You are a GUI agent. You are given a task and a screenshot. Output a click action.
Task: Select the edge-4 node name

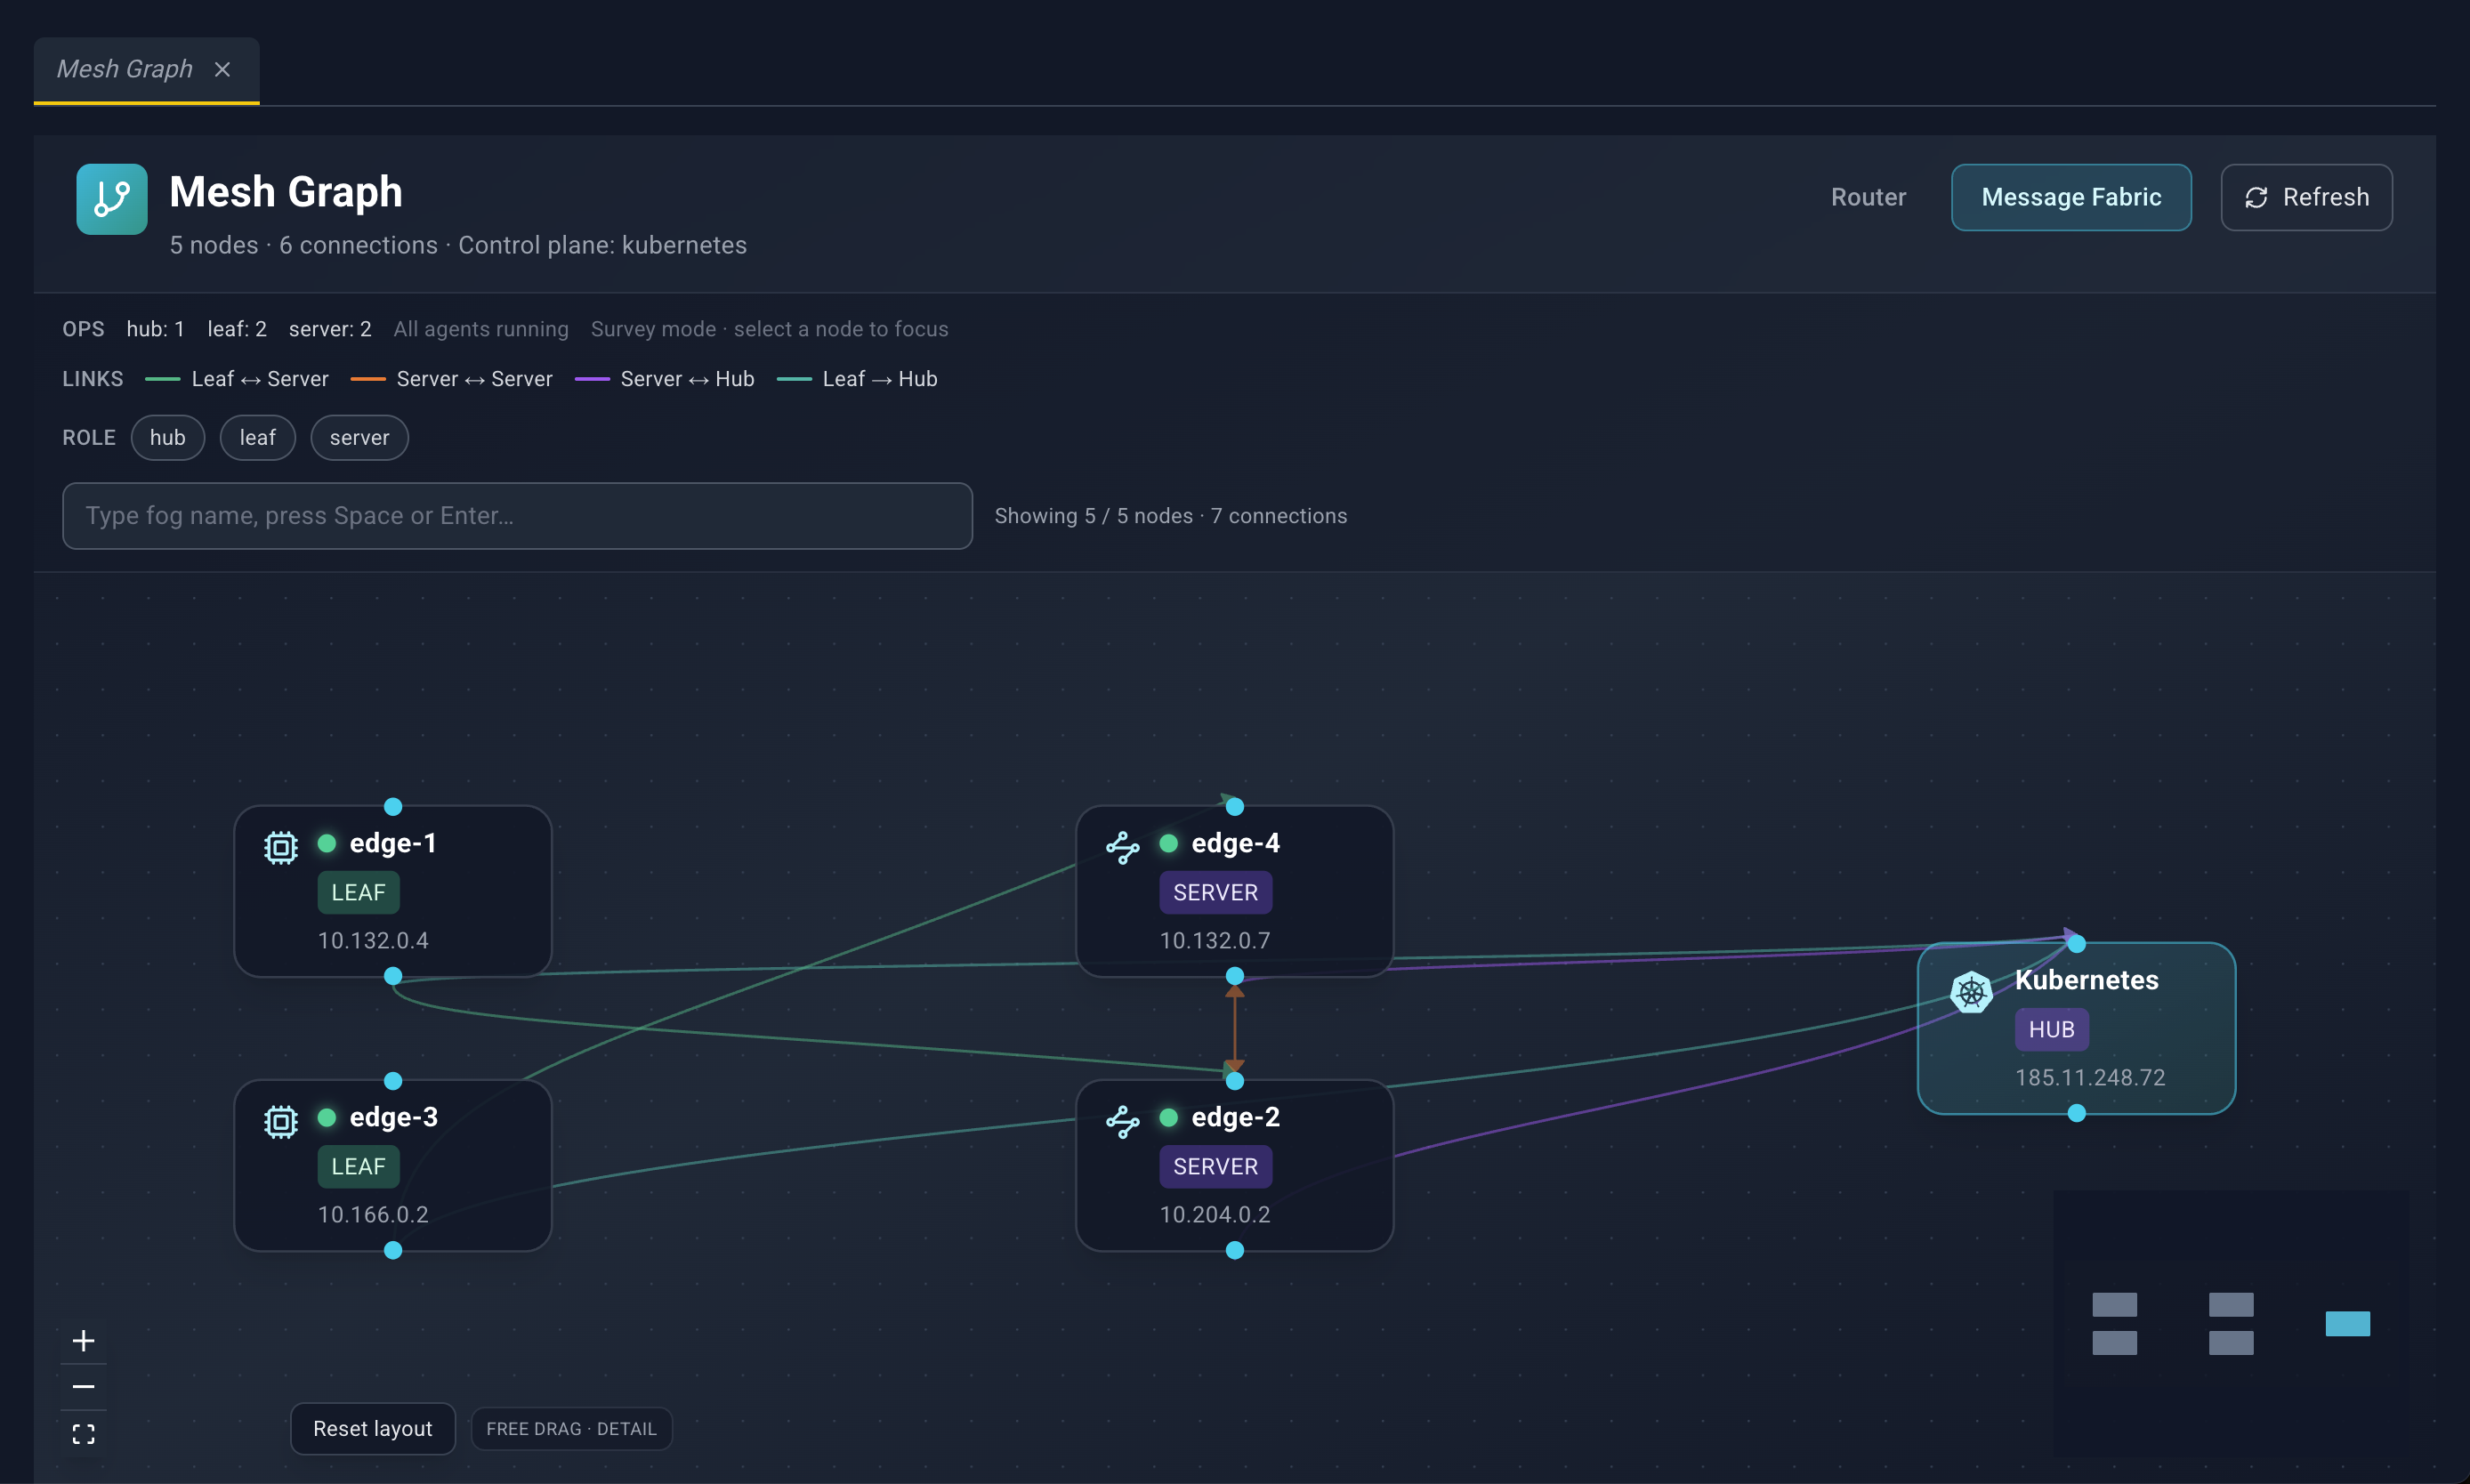pyautogui.click(x=1236, y=843)
